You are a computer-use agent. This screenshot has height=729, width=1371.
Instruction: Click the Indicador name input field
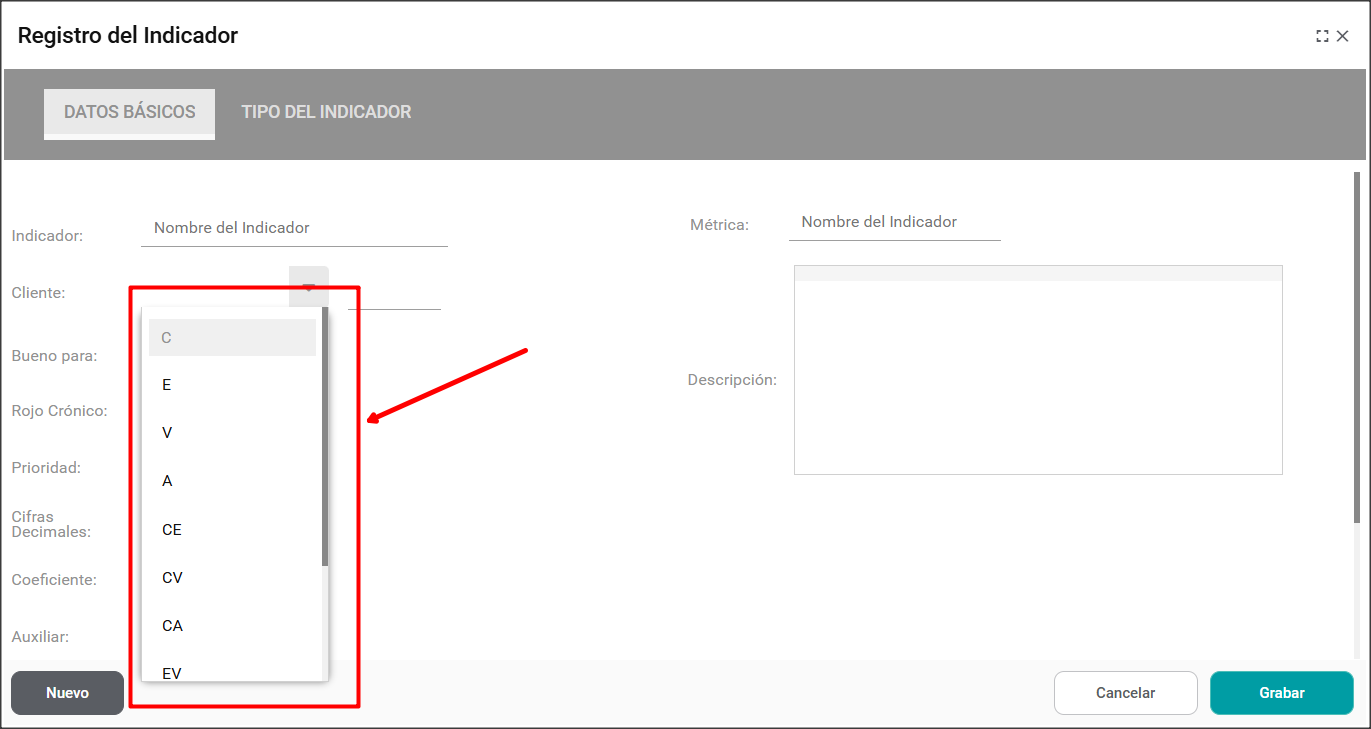pyautogui.click(x=294, y=228)
